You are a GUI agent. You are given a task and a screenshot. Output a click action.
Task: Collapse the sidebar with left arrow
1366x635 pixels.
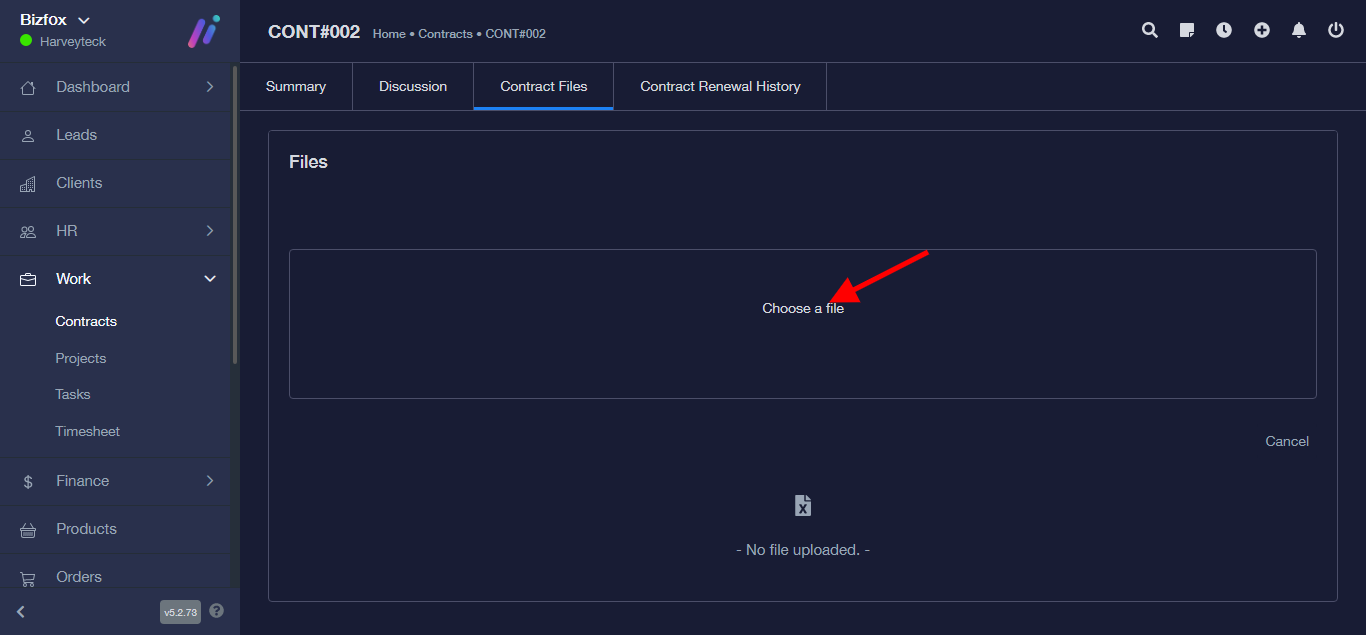click(x=21, y=611)
